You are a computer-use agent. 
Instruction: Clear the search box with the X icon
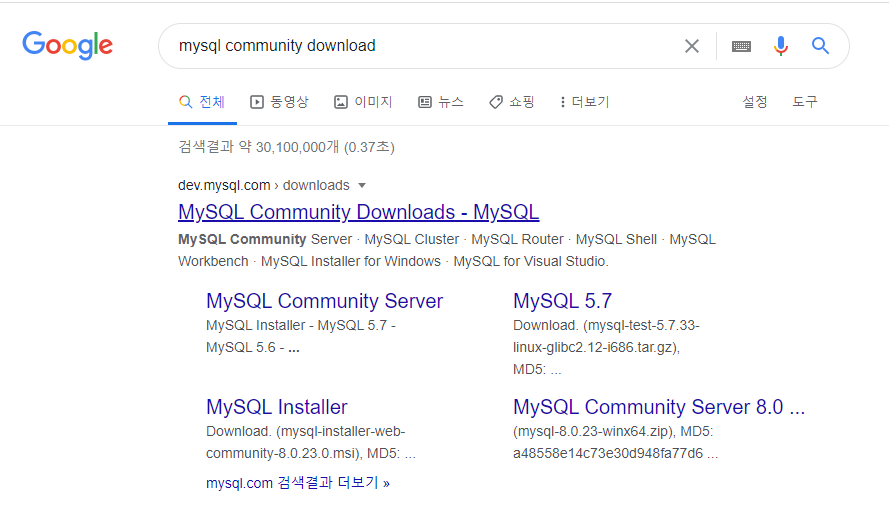[692, 46]
